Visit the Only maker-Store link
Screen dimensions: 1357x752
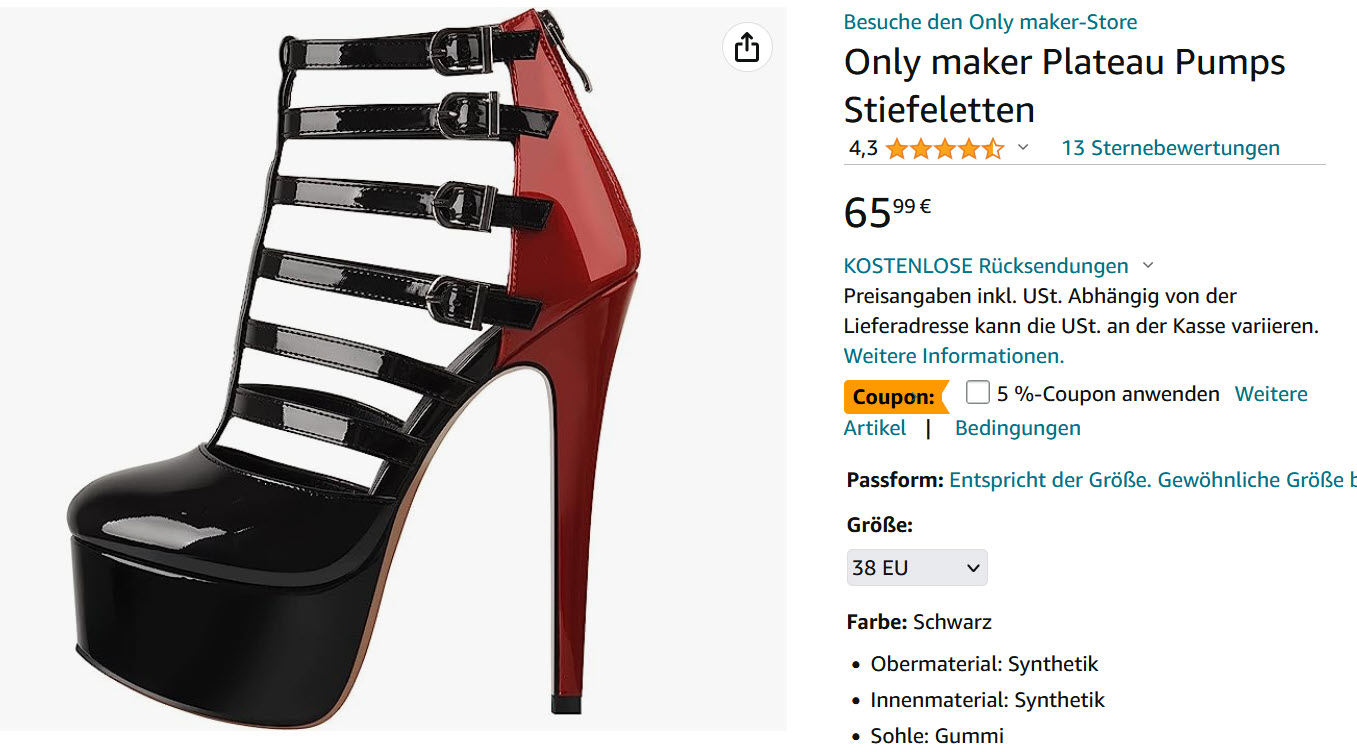point(990,22)
